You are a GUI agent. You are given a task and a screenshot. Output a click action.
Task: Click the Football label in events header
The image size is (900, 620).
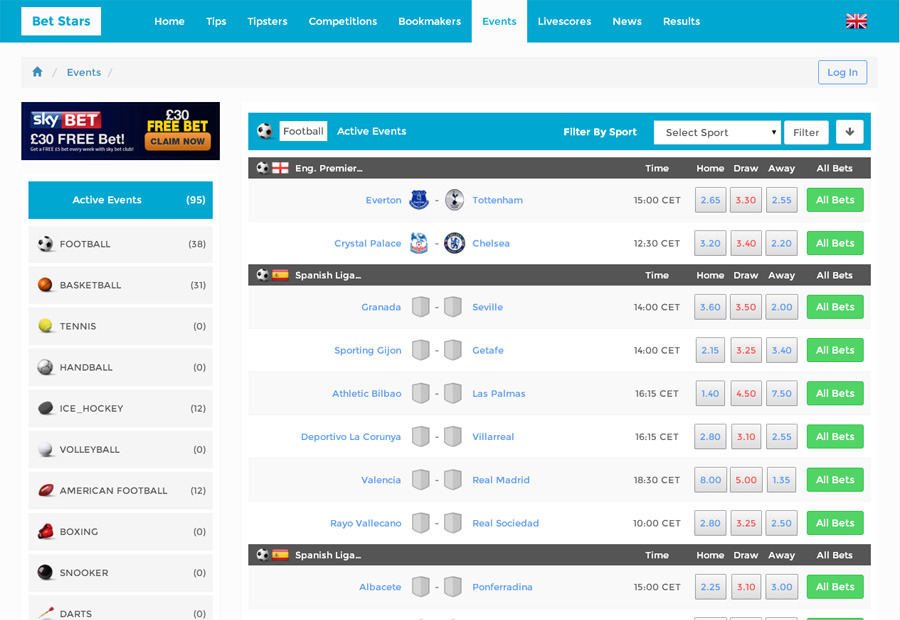(303, 131)
